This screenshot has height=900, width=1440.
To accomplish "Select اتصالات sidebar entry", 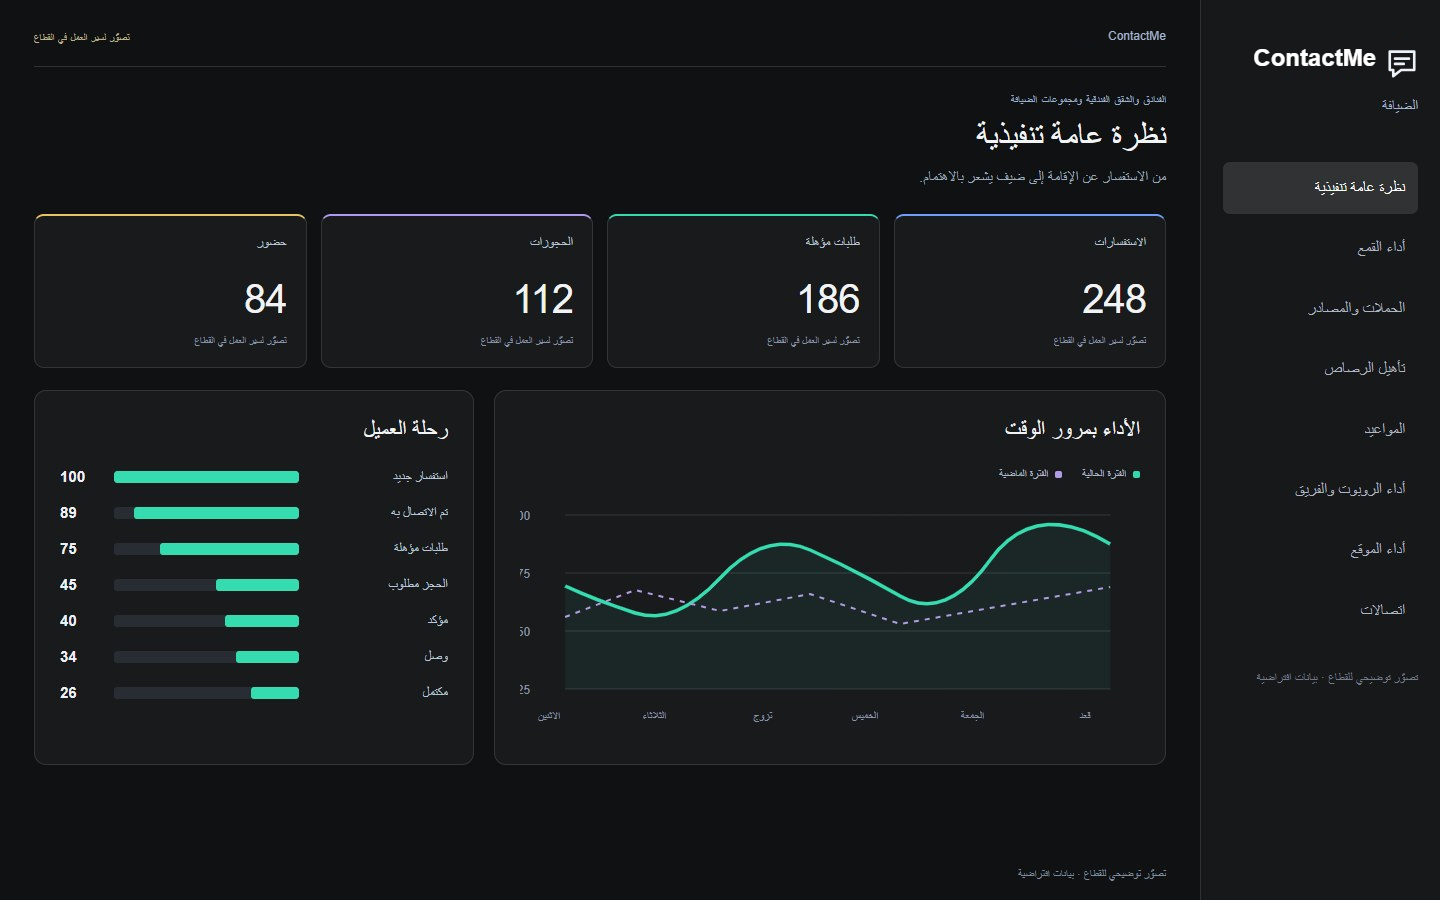I will click(1320, 610).
